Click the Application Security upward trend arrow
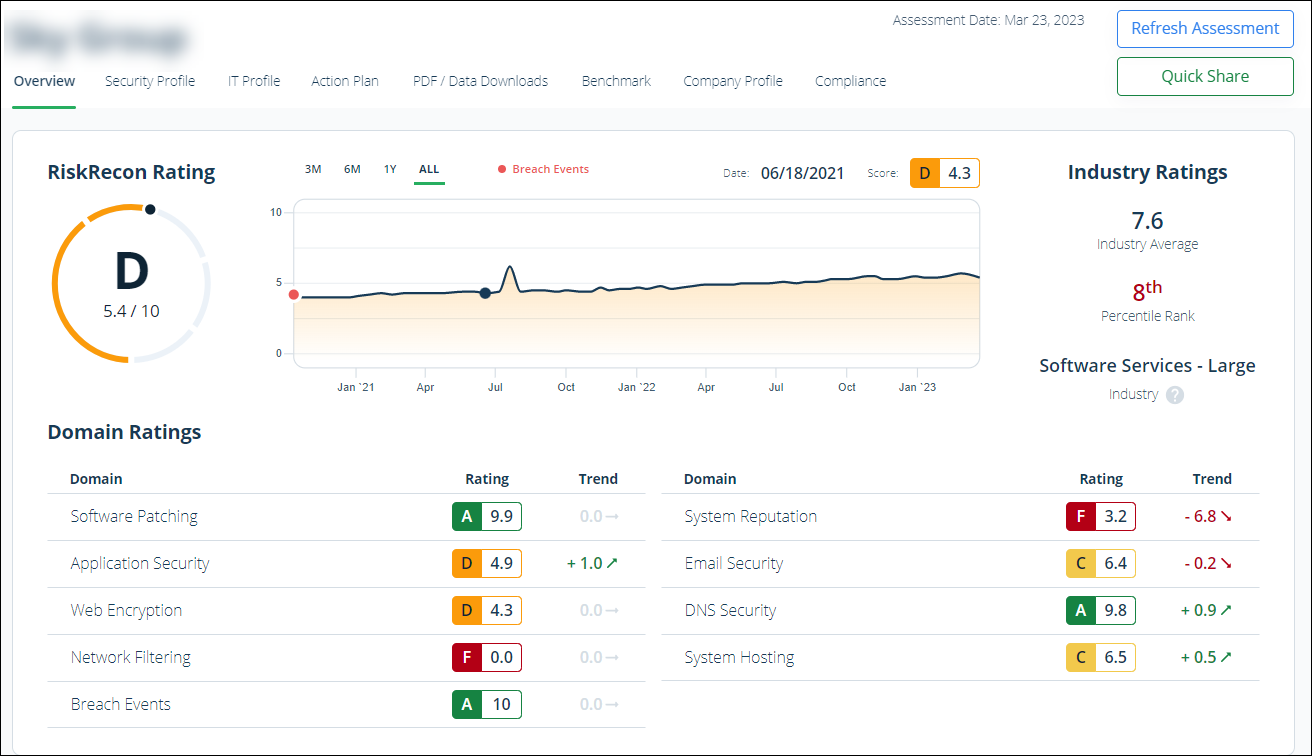Viewport: 1312px width, 756px height. 612,564
